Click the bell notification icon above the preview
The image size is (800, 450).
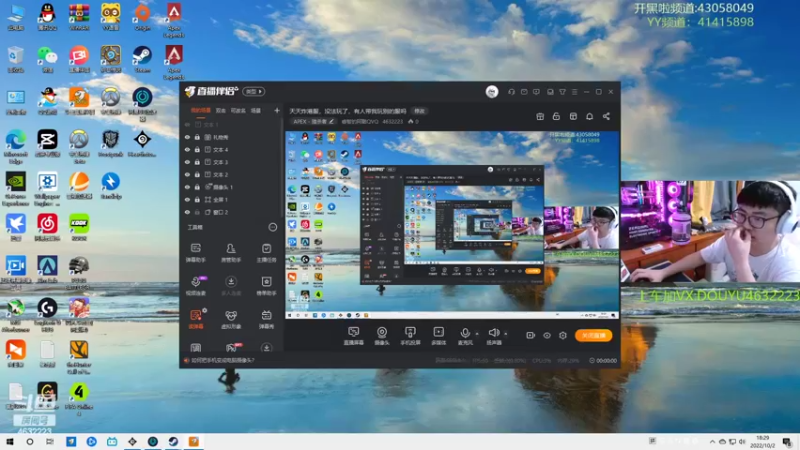(589, 116)
